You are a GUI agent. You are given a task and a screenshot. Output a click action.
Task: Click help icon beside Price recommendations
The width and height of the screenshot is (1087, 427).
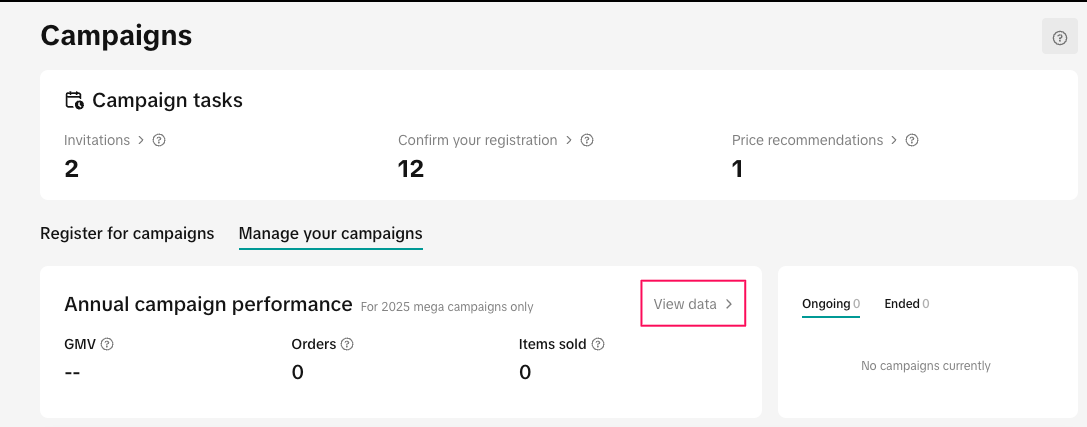click(x=912, y=140)
